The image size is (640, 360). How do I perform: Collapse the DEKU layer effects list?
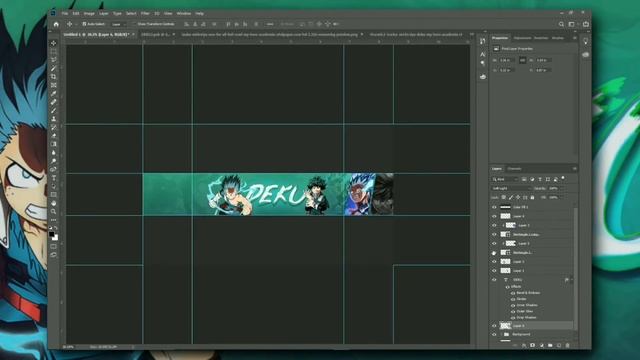pyautogui.click(x=571, y=280)
